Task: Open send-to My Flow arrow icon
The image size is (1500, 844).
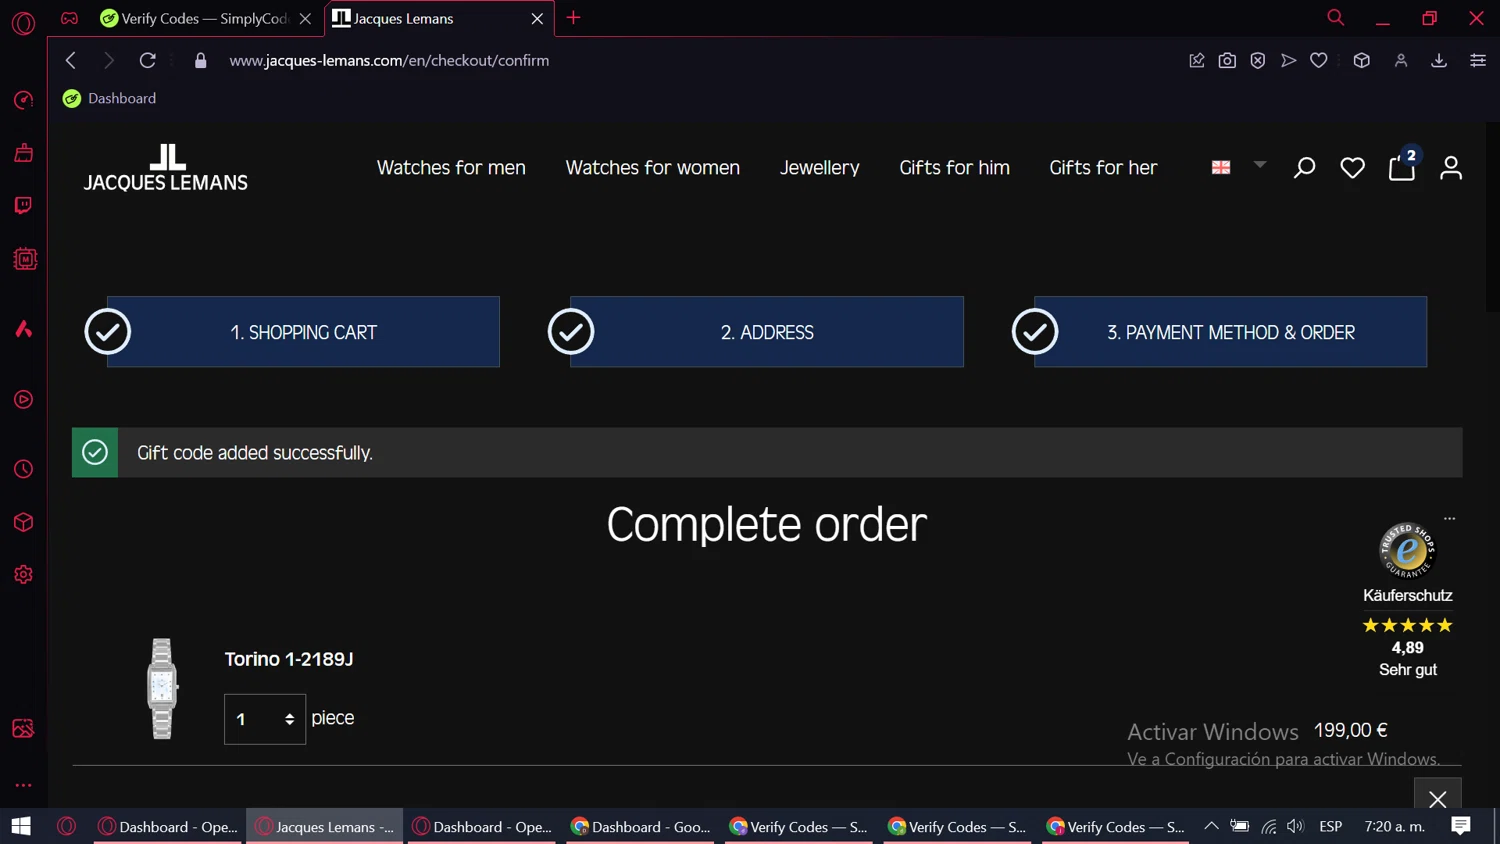Action: point(1288,60)
